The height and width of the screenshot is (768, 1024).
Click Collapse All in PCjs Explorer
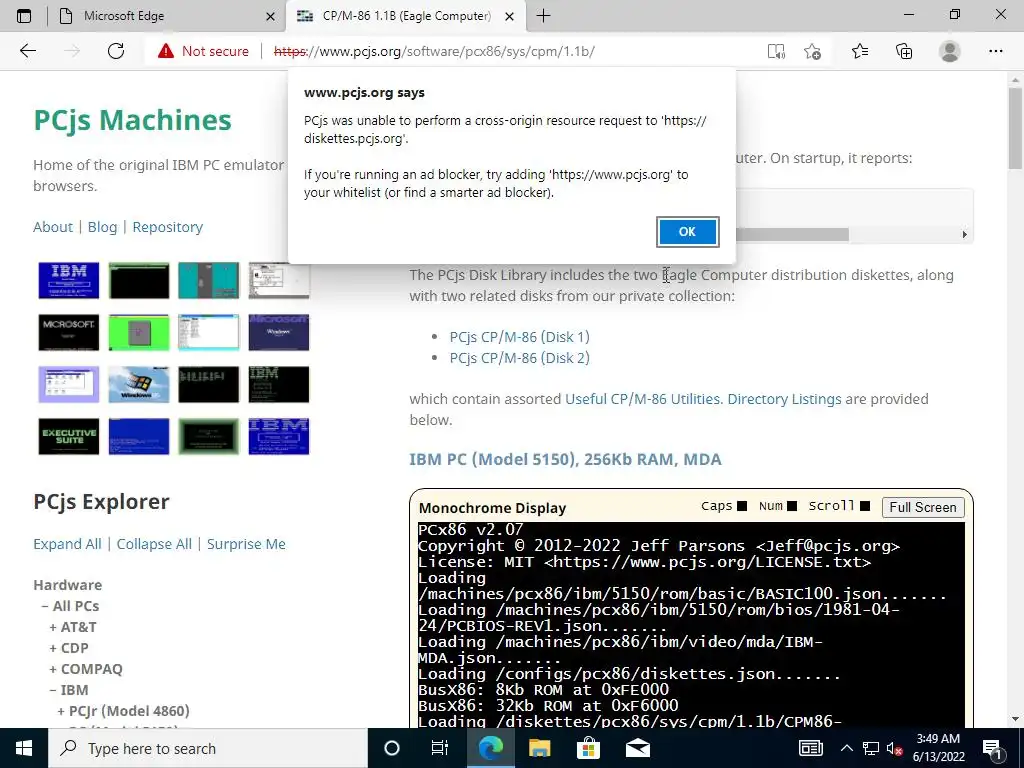click(x=154, y=544)
